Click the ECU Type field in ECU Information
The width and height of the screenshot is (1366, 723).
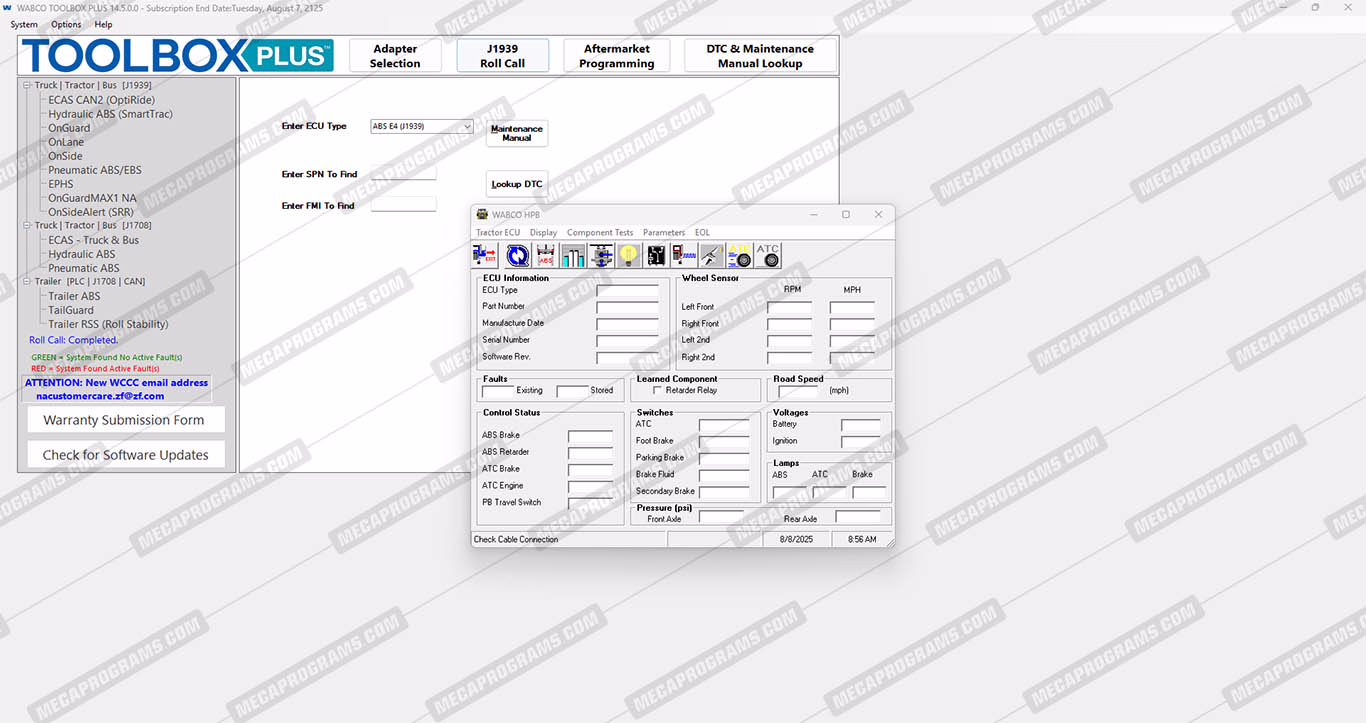[628, 291]
